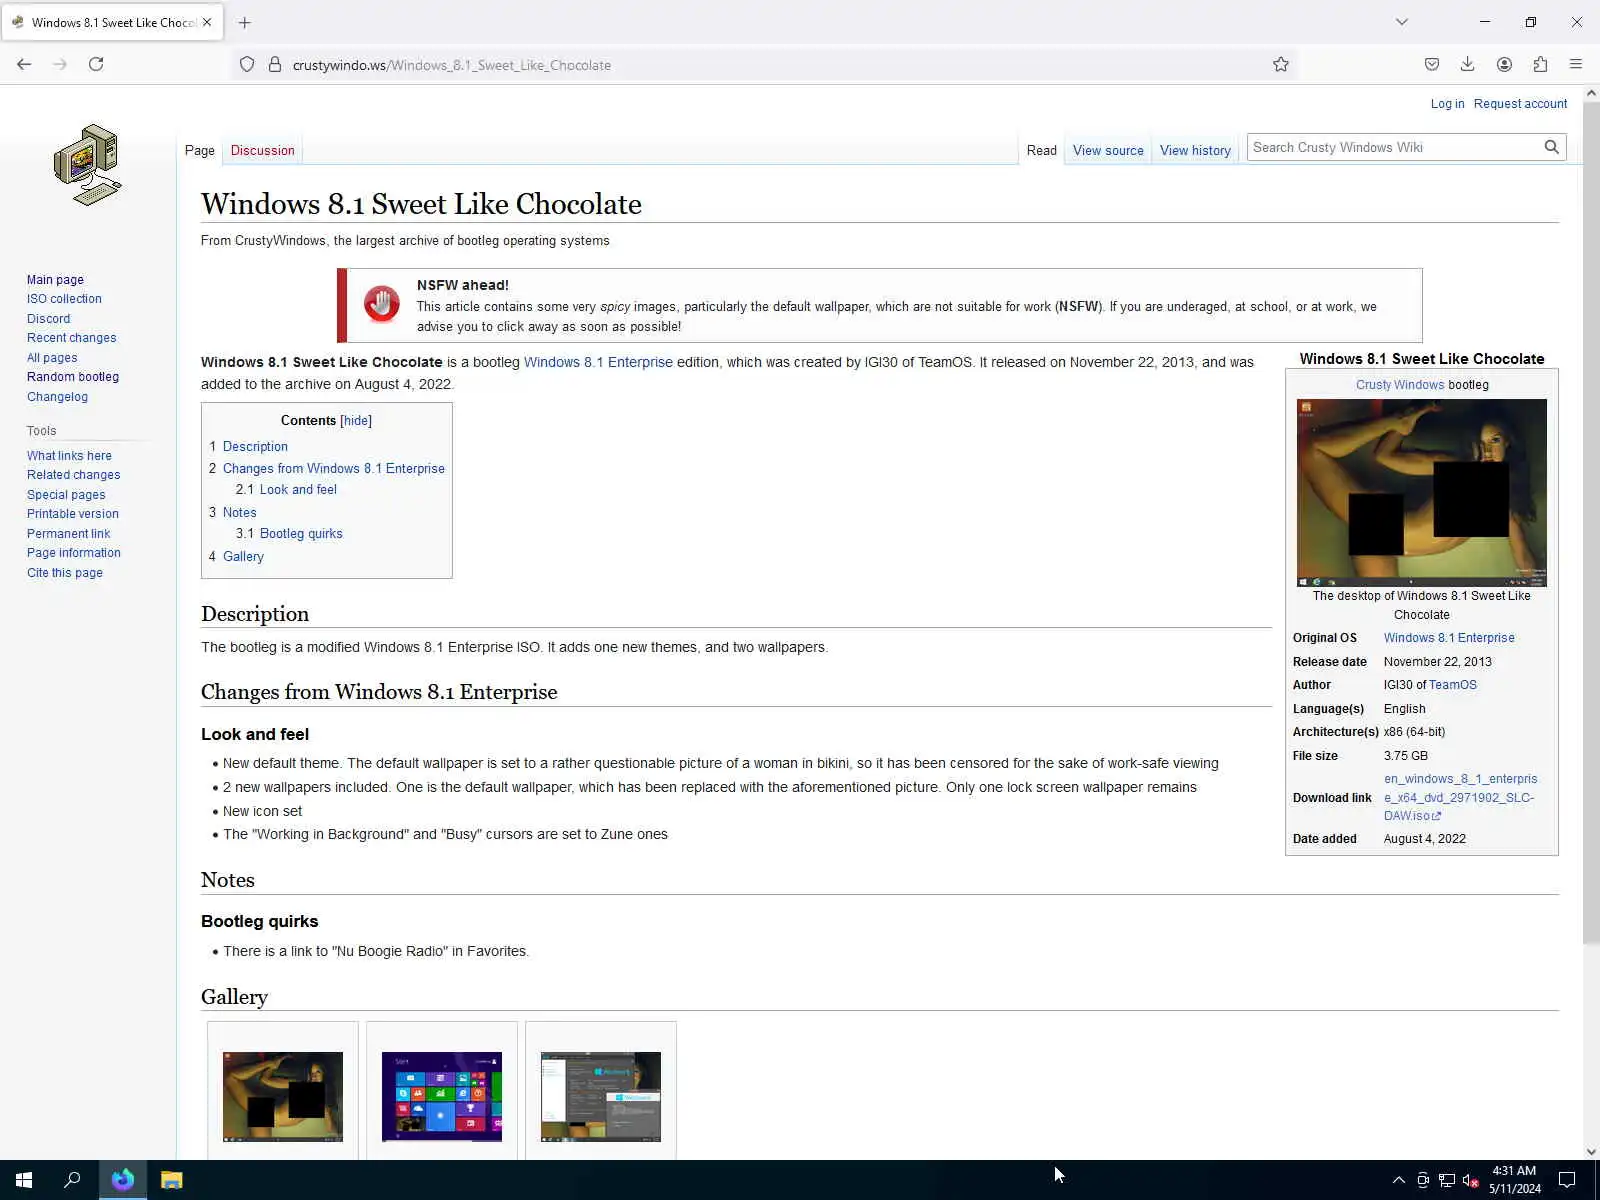Screen dimensions: 1600x1200
Task: Show tracking protection shield info
Action: click(247, 65)
